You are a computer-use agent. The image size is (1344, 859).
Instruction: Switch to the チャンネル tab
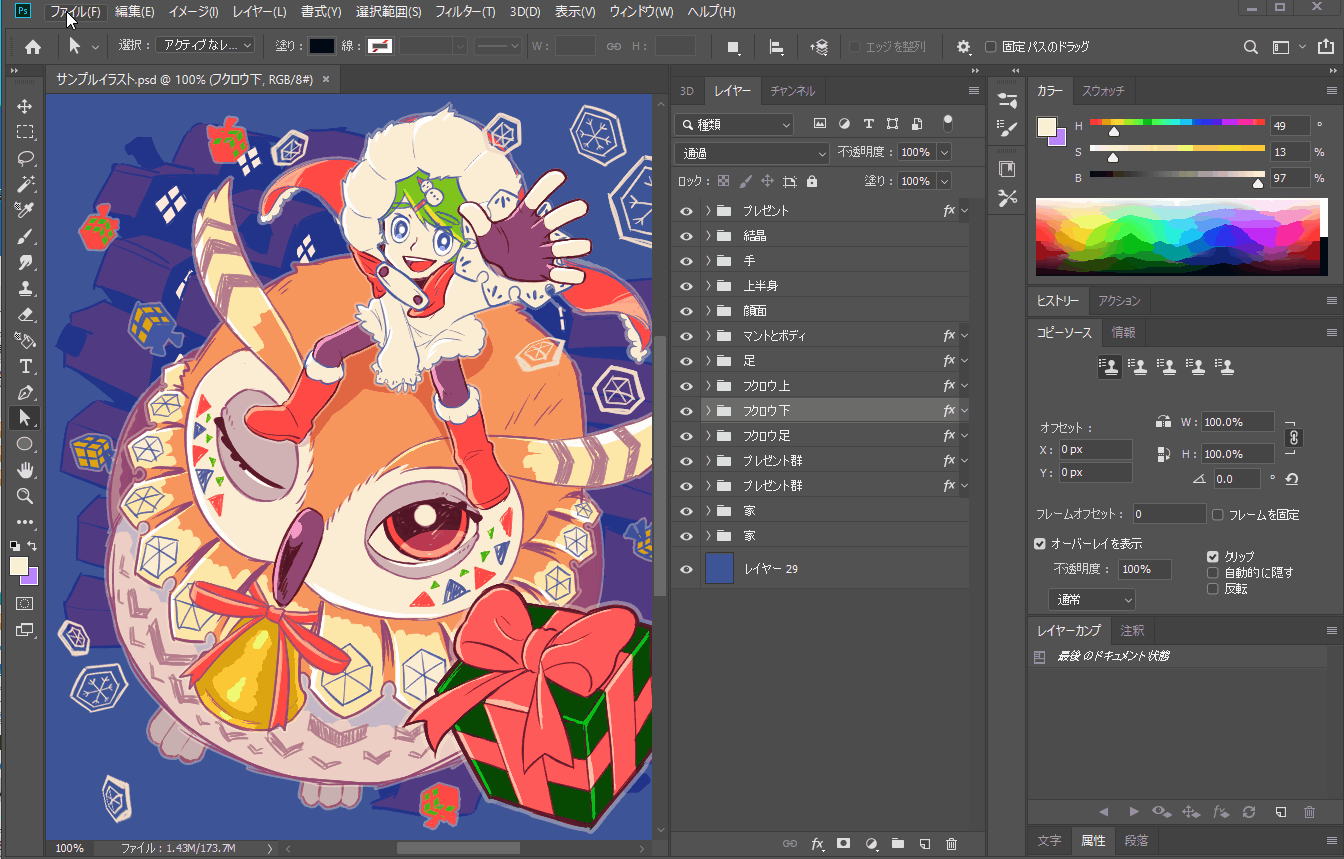(792, 91)
